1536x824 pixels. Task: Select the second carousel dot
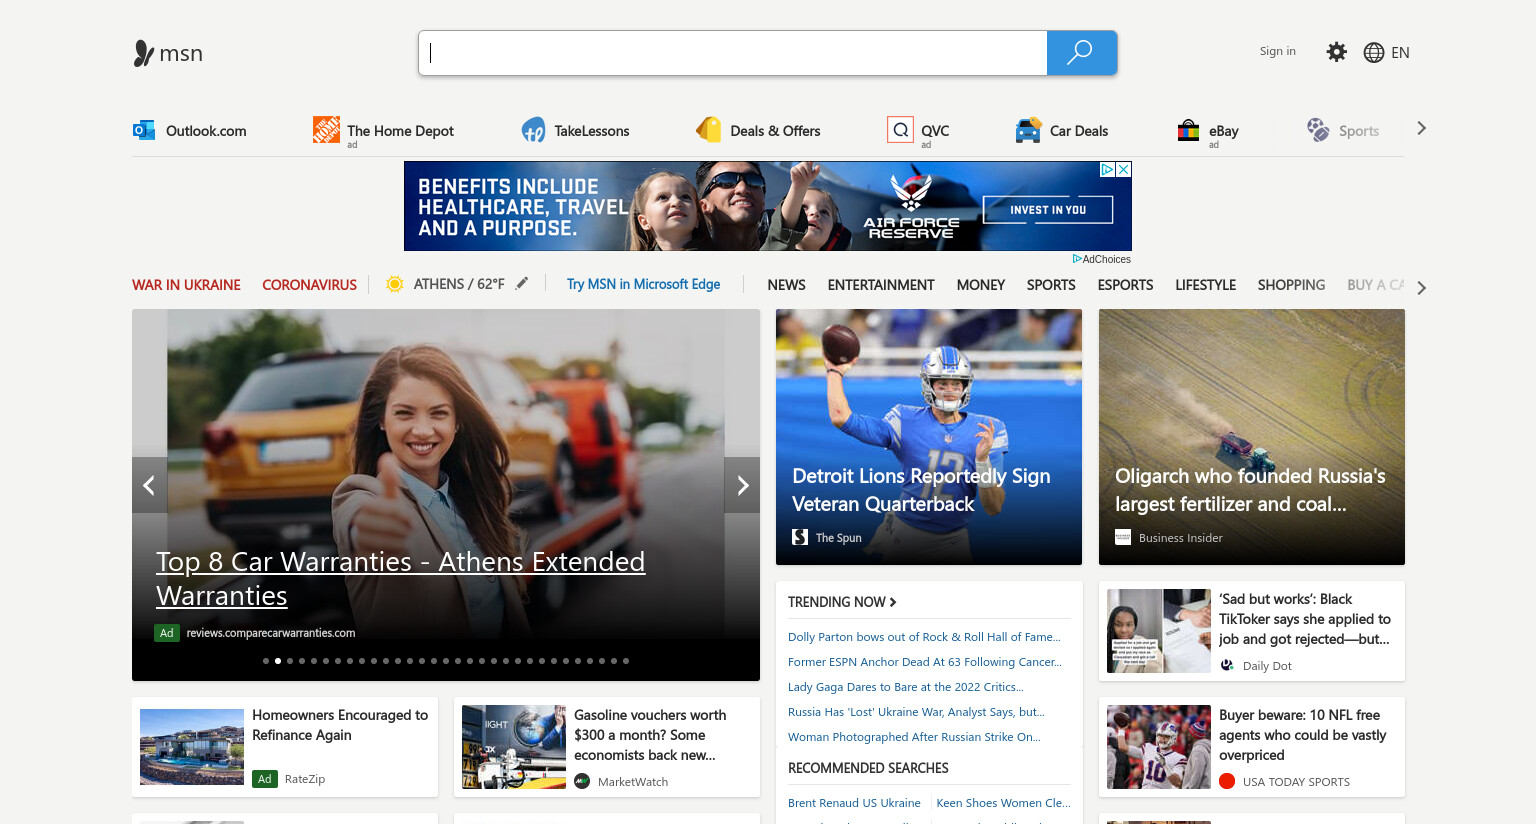click(x=278, y=661)
